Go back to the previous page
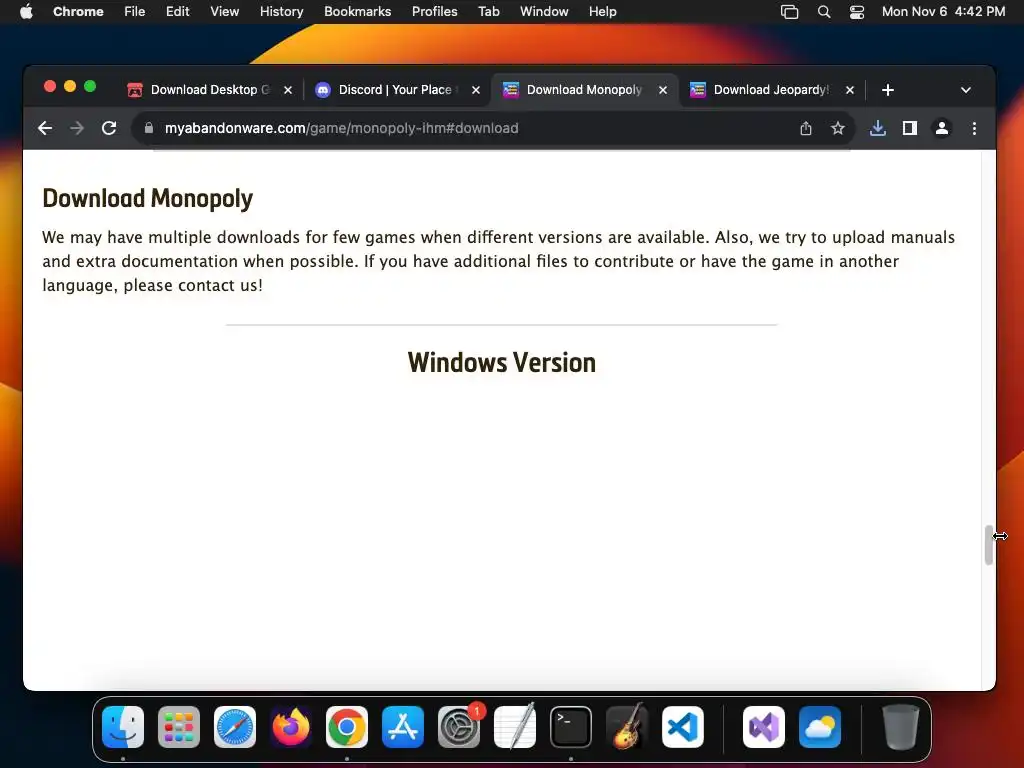 (x=44, y=128)
